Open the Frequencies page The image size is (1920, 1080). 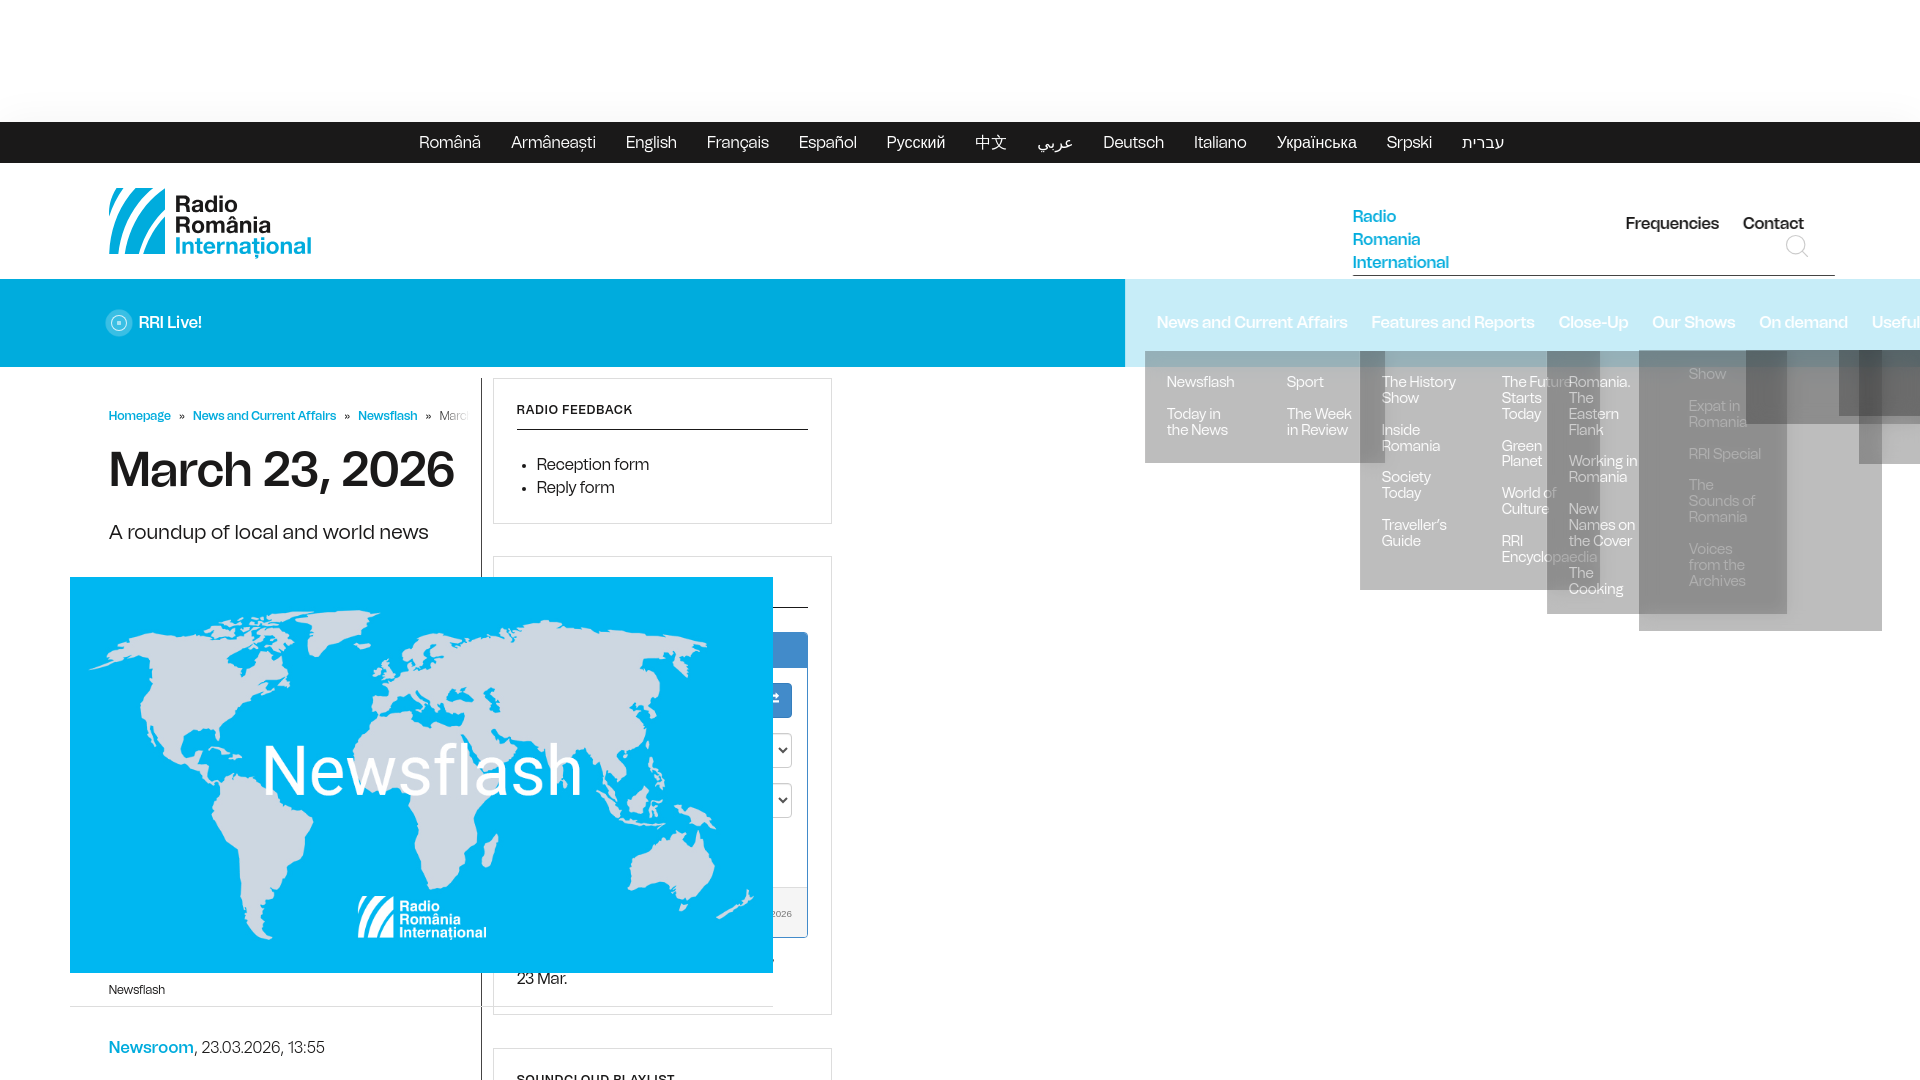[1672, 223]
